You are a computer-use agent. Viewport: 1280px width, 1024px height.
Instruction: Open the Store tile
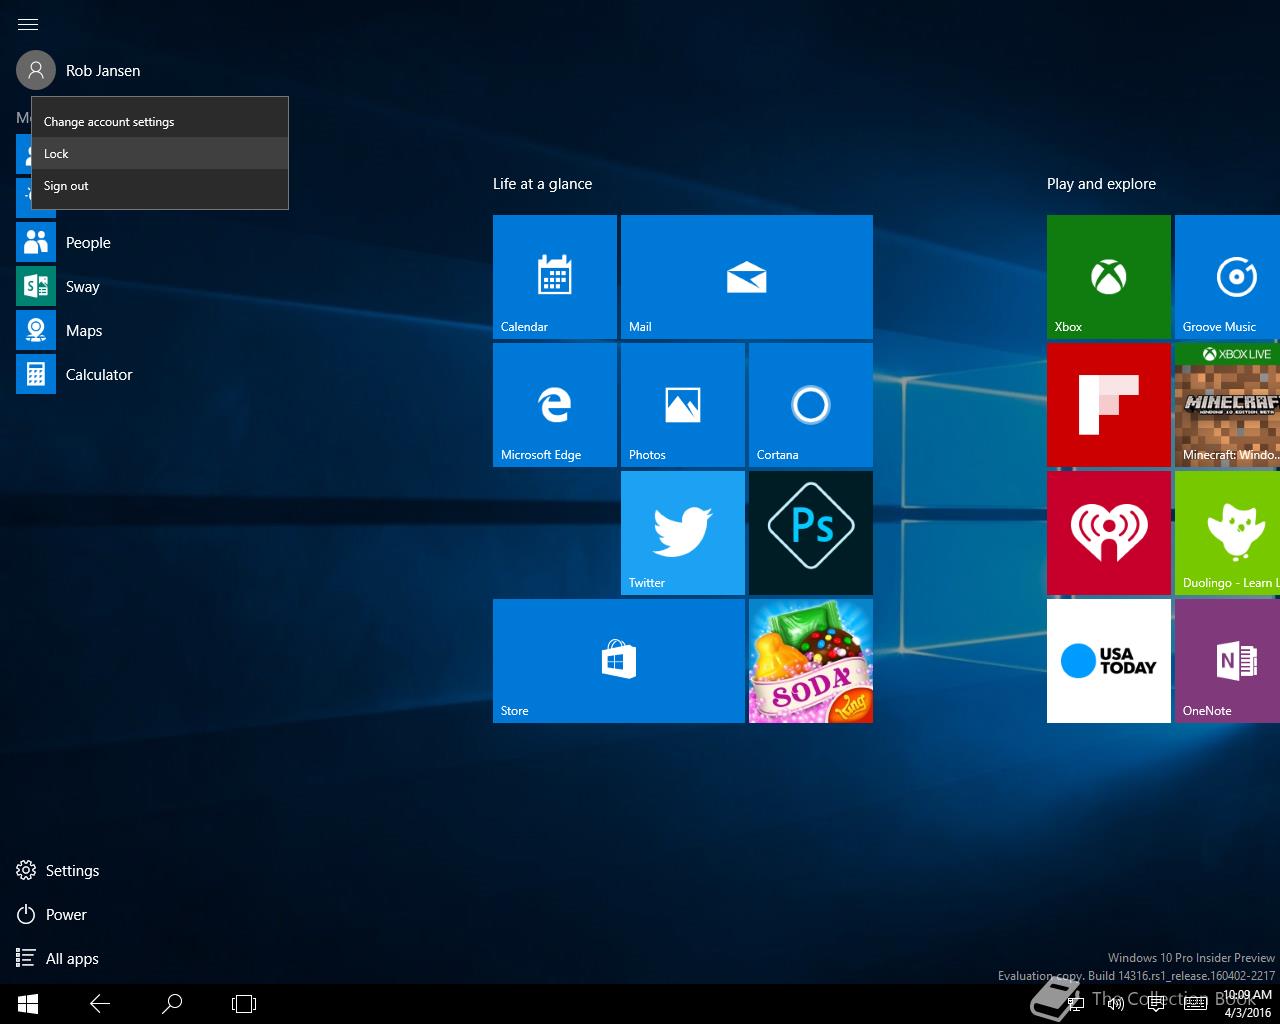click(619, 661)
